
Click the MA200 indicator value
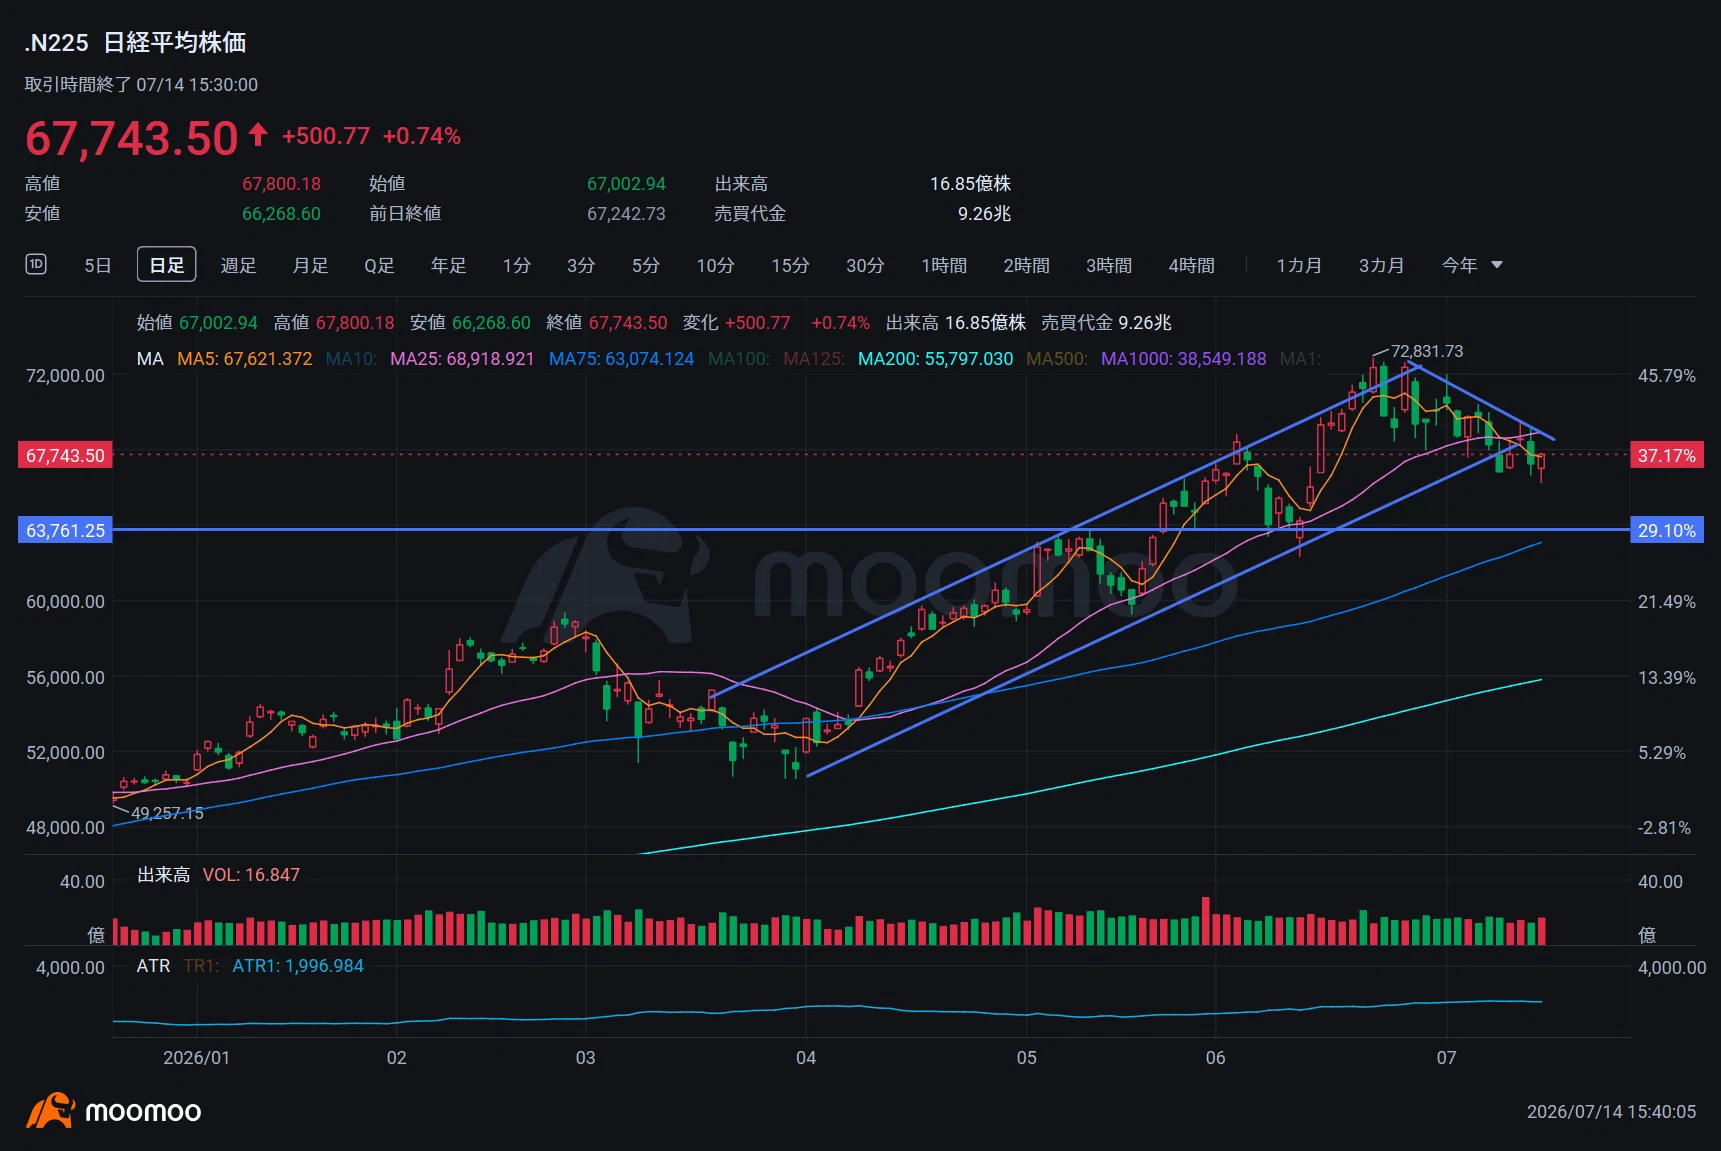coord(936,359)
